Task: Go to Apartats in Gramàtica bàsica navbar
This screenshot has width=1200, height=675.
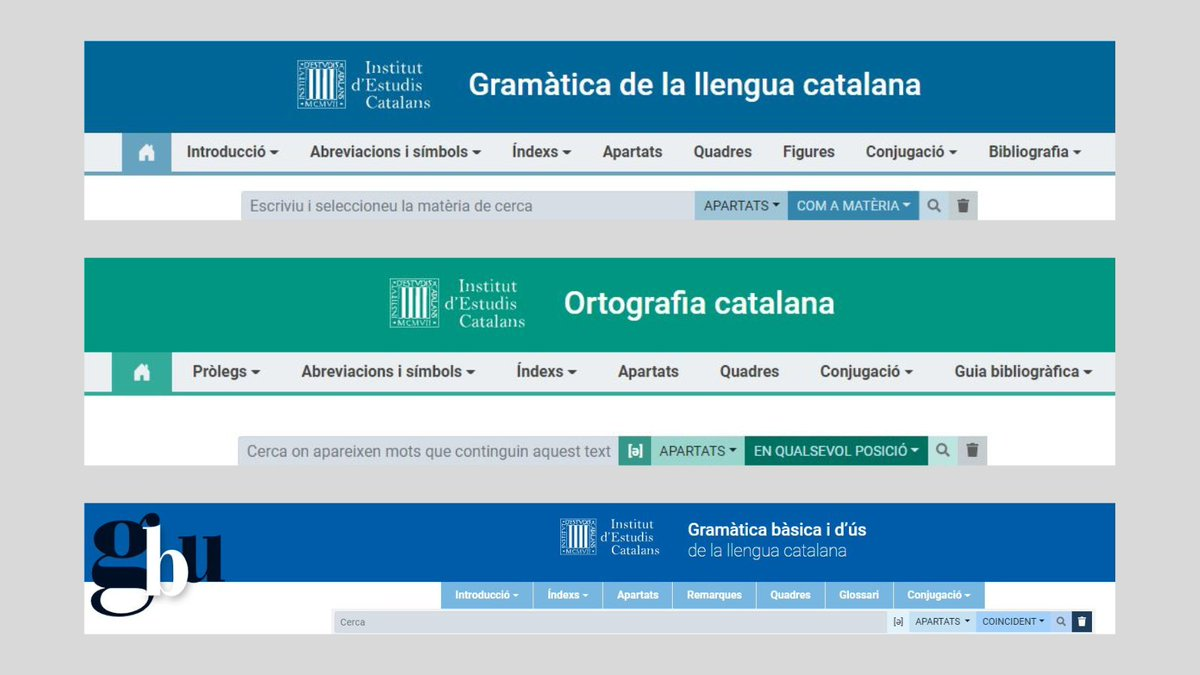Action: pyautogui.click(x=638, y=595)
